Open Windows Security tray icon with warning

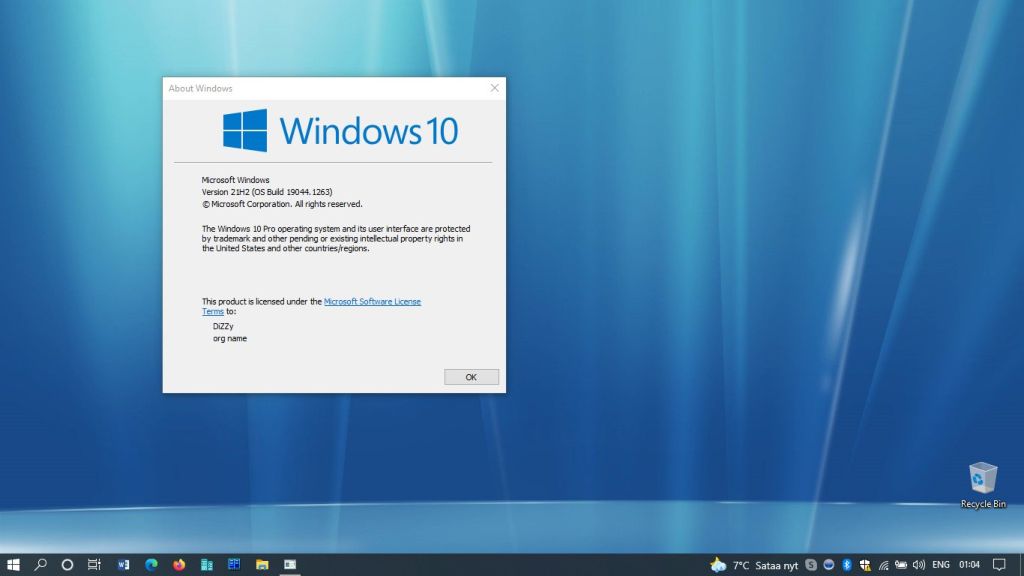[865, 565]
